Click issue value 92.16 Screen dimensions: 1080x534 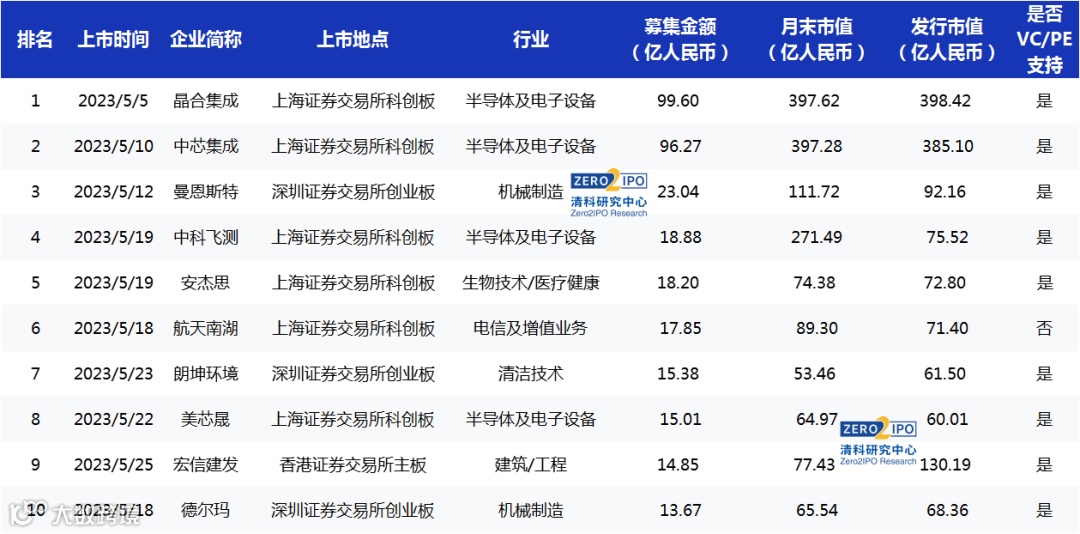coord(947,192)
